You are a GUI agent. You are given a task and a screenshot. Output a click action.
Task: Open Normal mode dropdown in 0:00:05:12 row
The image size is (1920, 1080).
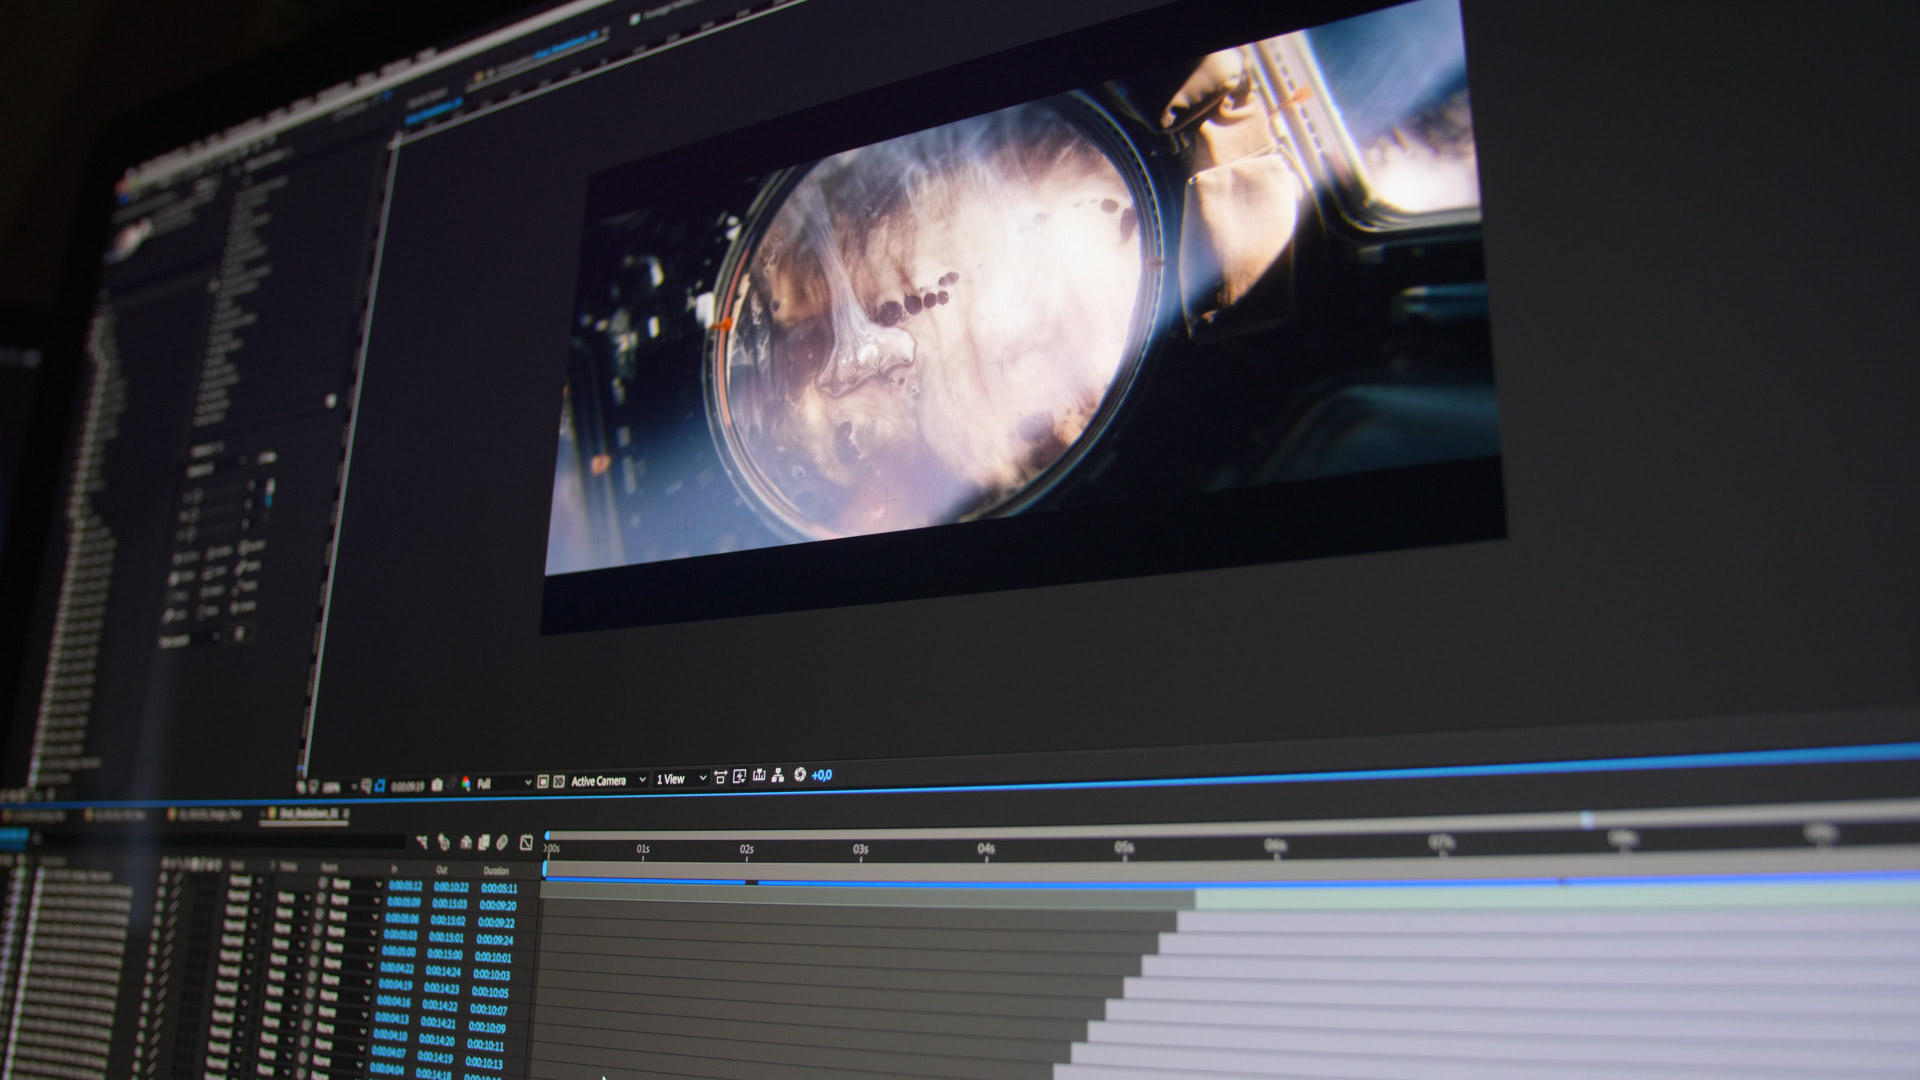click(x=246, y=881)
